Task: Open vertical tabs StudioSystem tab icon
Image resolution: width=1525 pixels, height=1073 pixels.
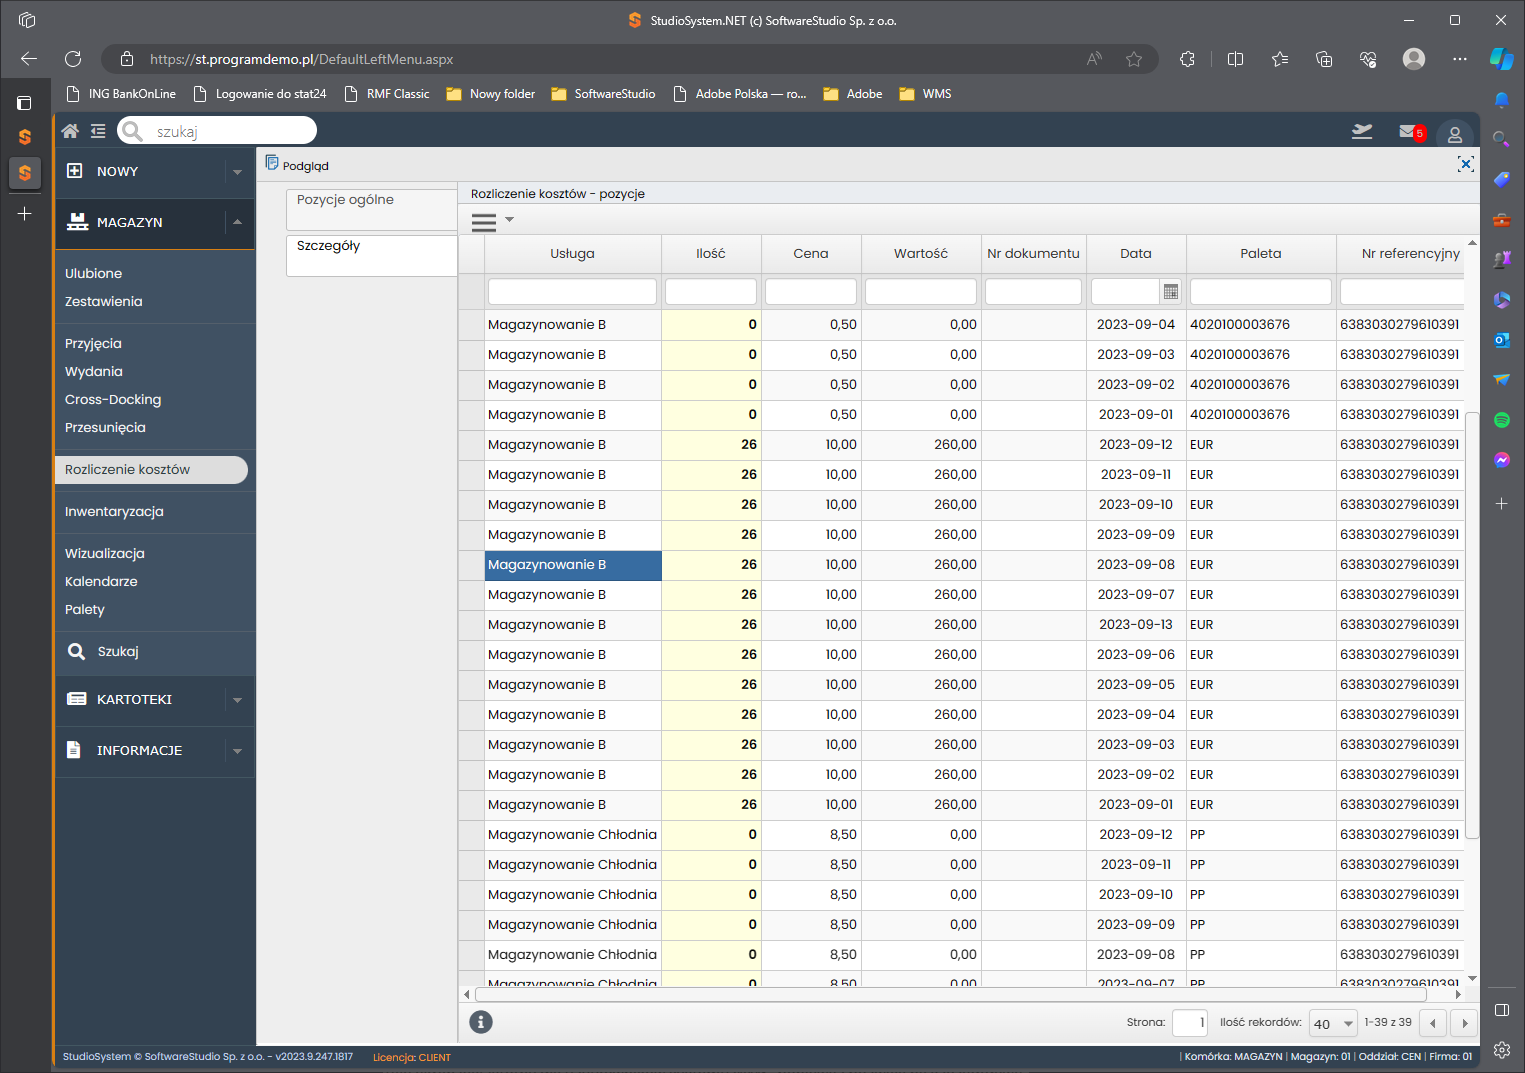Action: point(25,173)
